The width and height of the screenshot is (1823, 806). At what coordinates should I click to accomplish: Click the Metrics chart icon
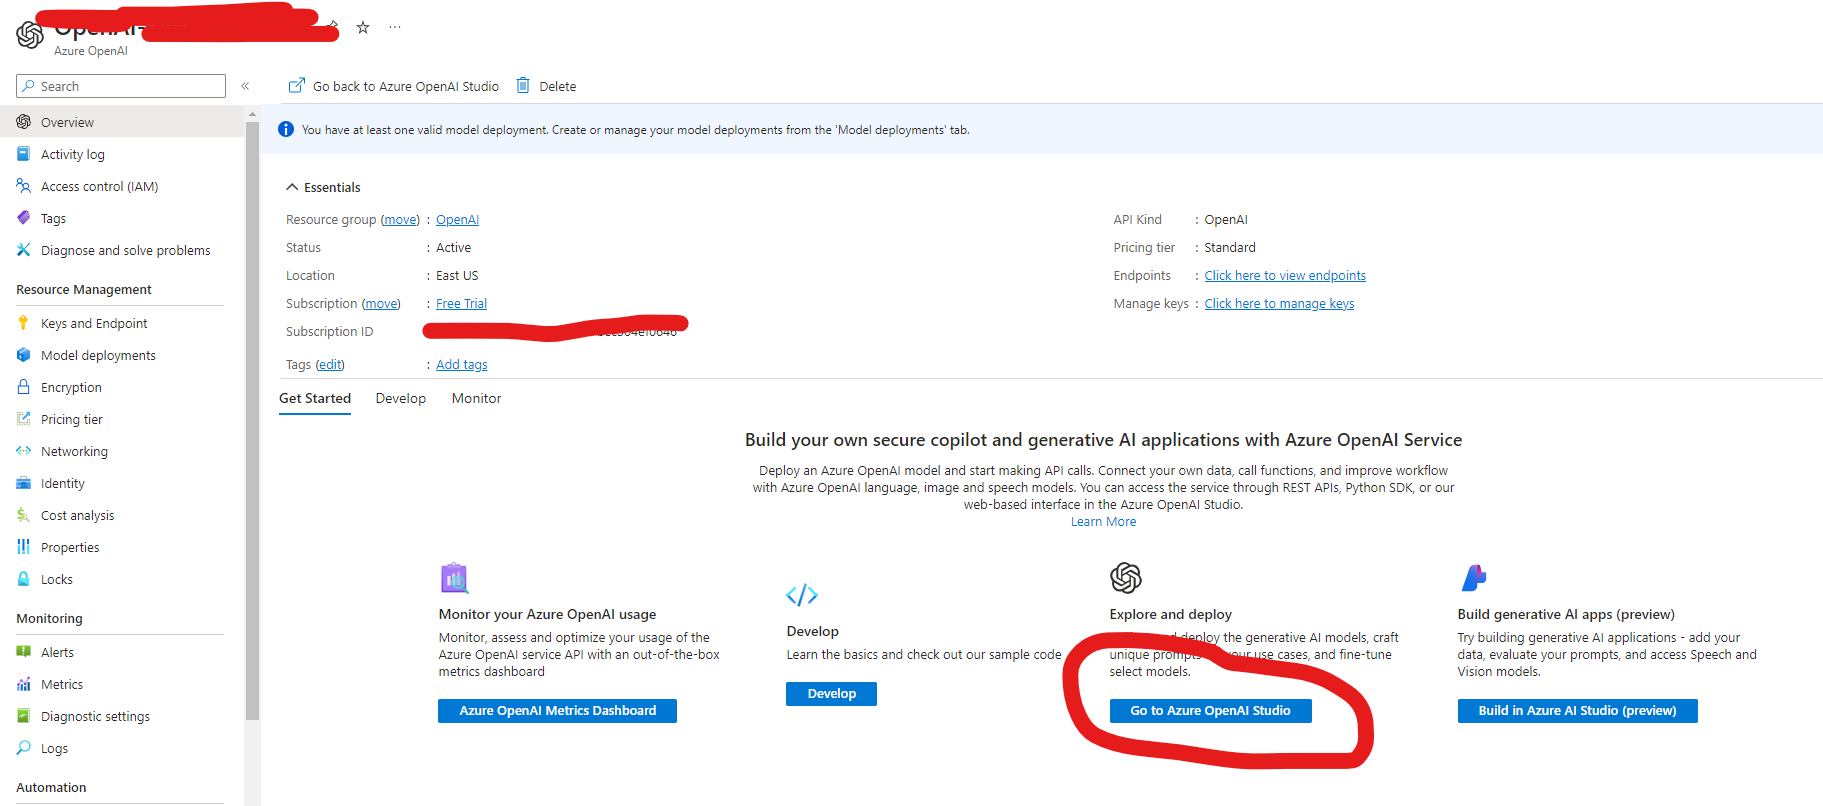(23, 684)
